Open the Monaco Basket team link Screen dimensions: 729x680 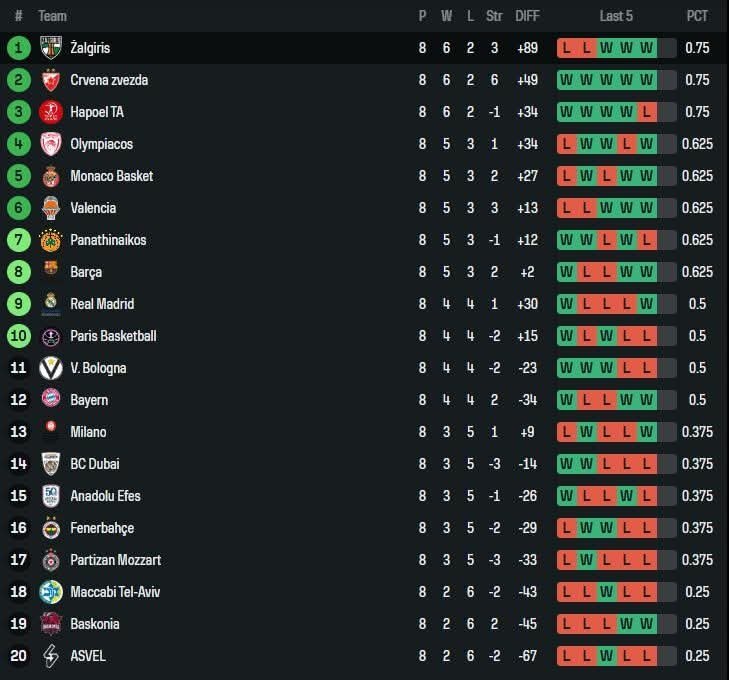pos(112,176)
